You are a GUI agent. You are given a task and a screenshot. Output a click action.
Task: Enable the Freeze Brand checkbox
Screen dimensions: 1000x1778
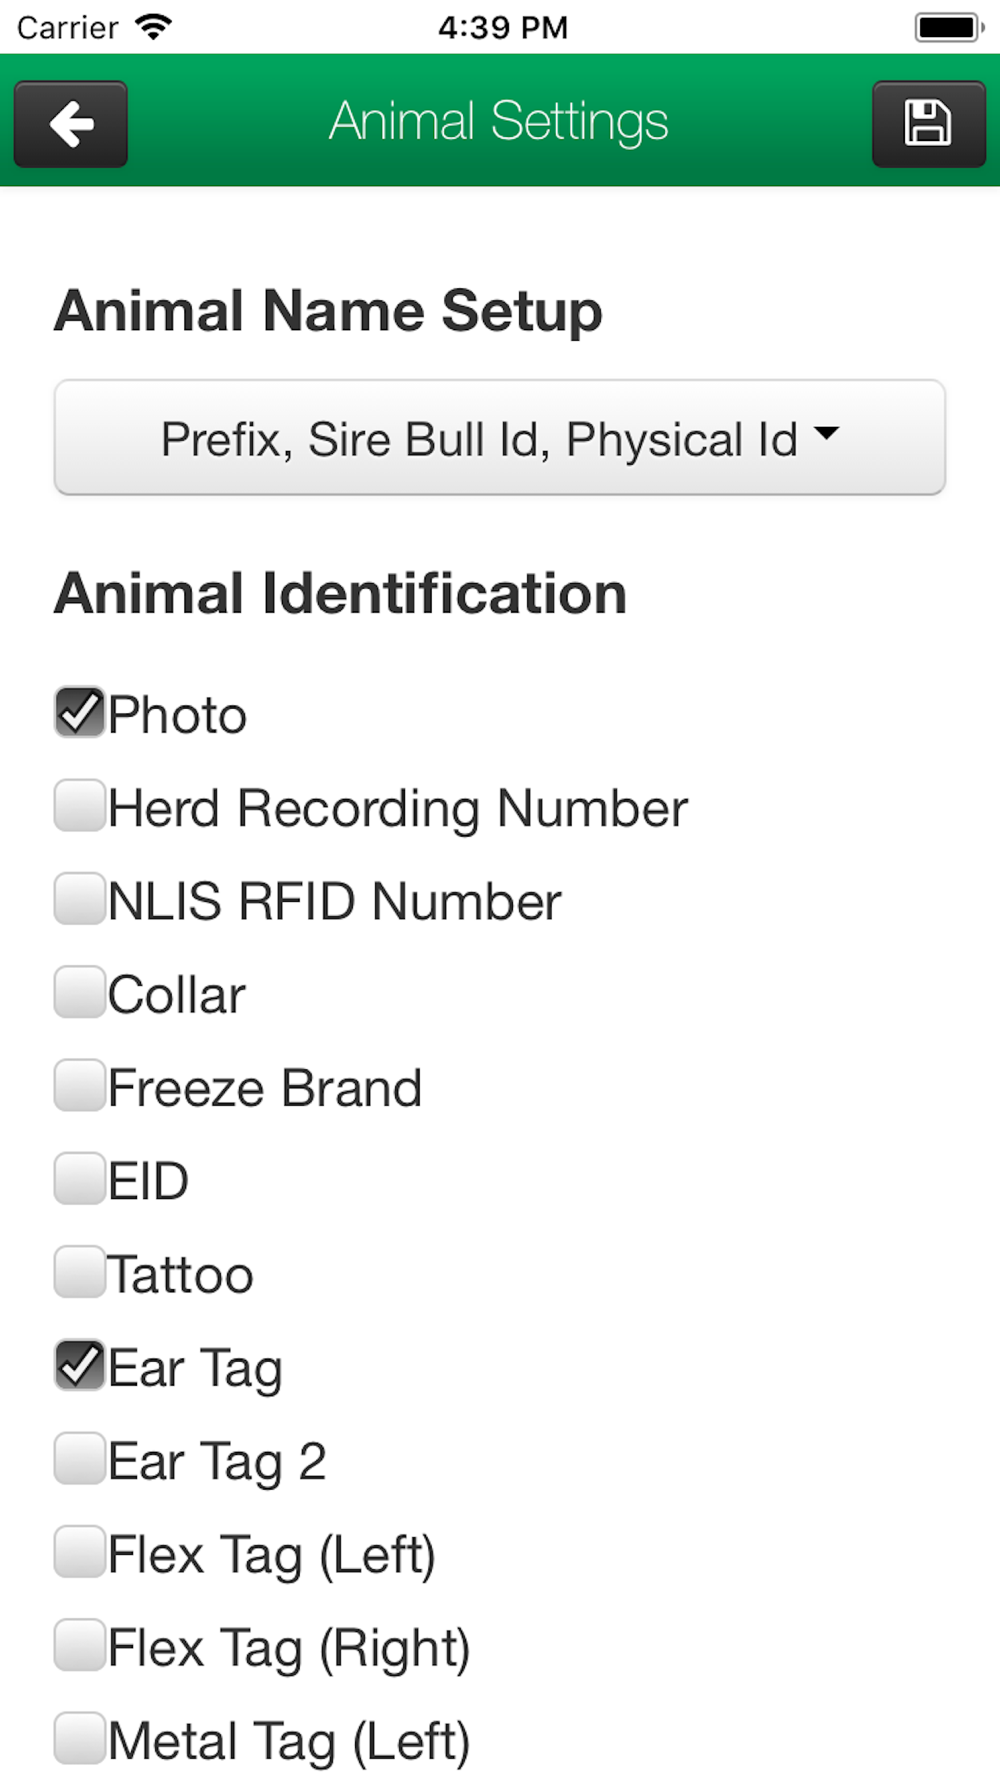tap(80, 1086)
